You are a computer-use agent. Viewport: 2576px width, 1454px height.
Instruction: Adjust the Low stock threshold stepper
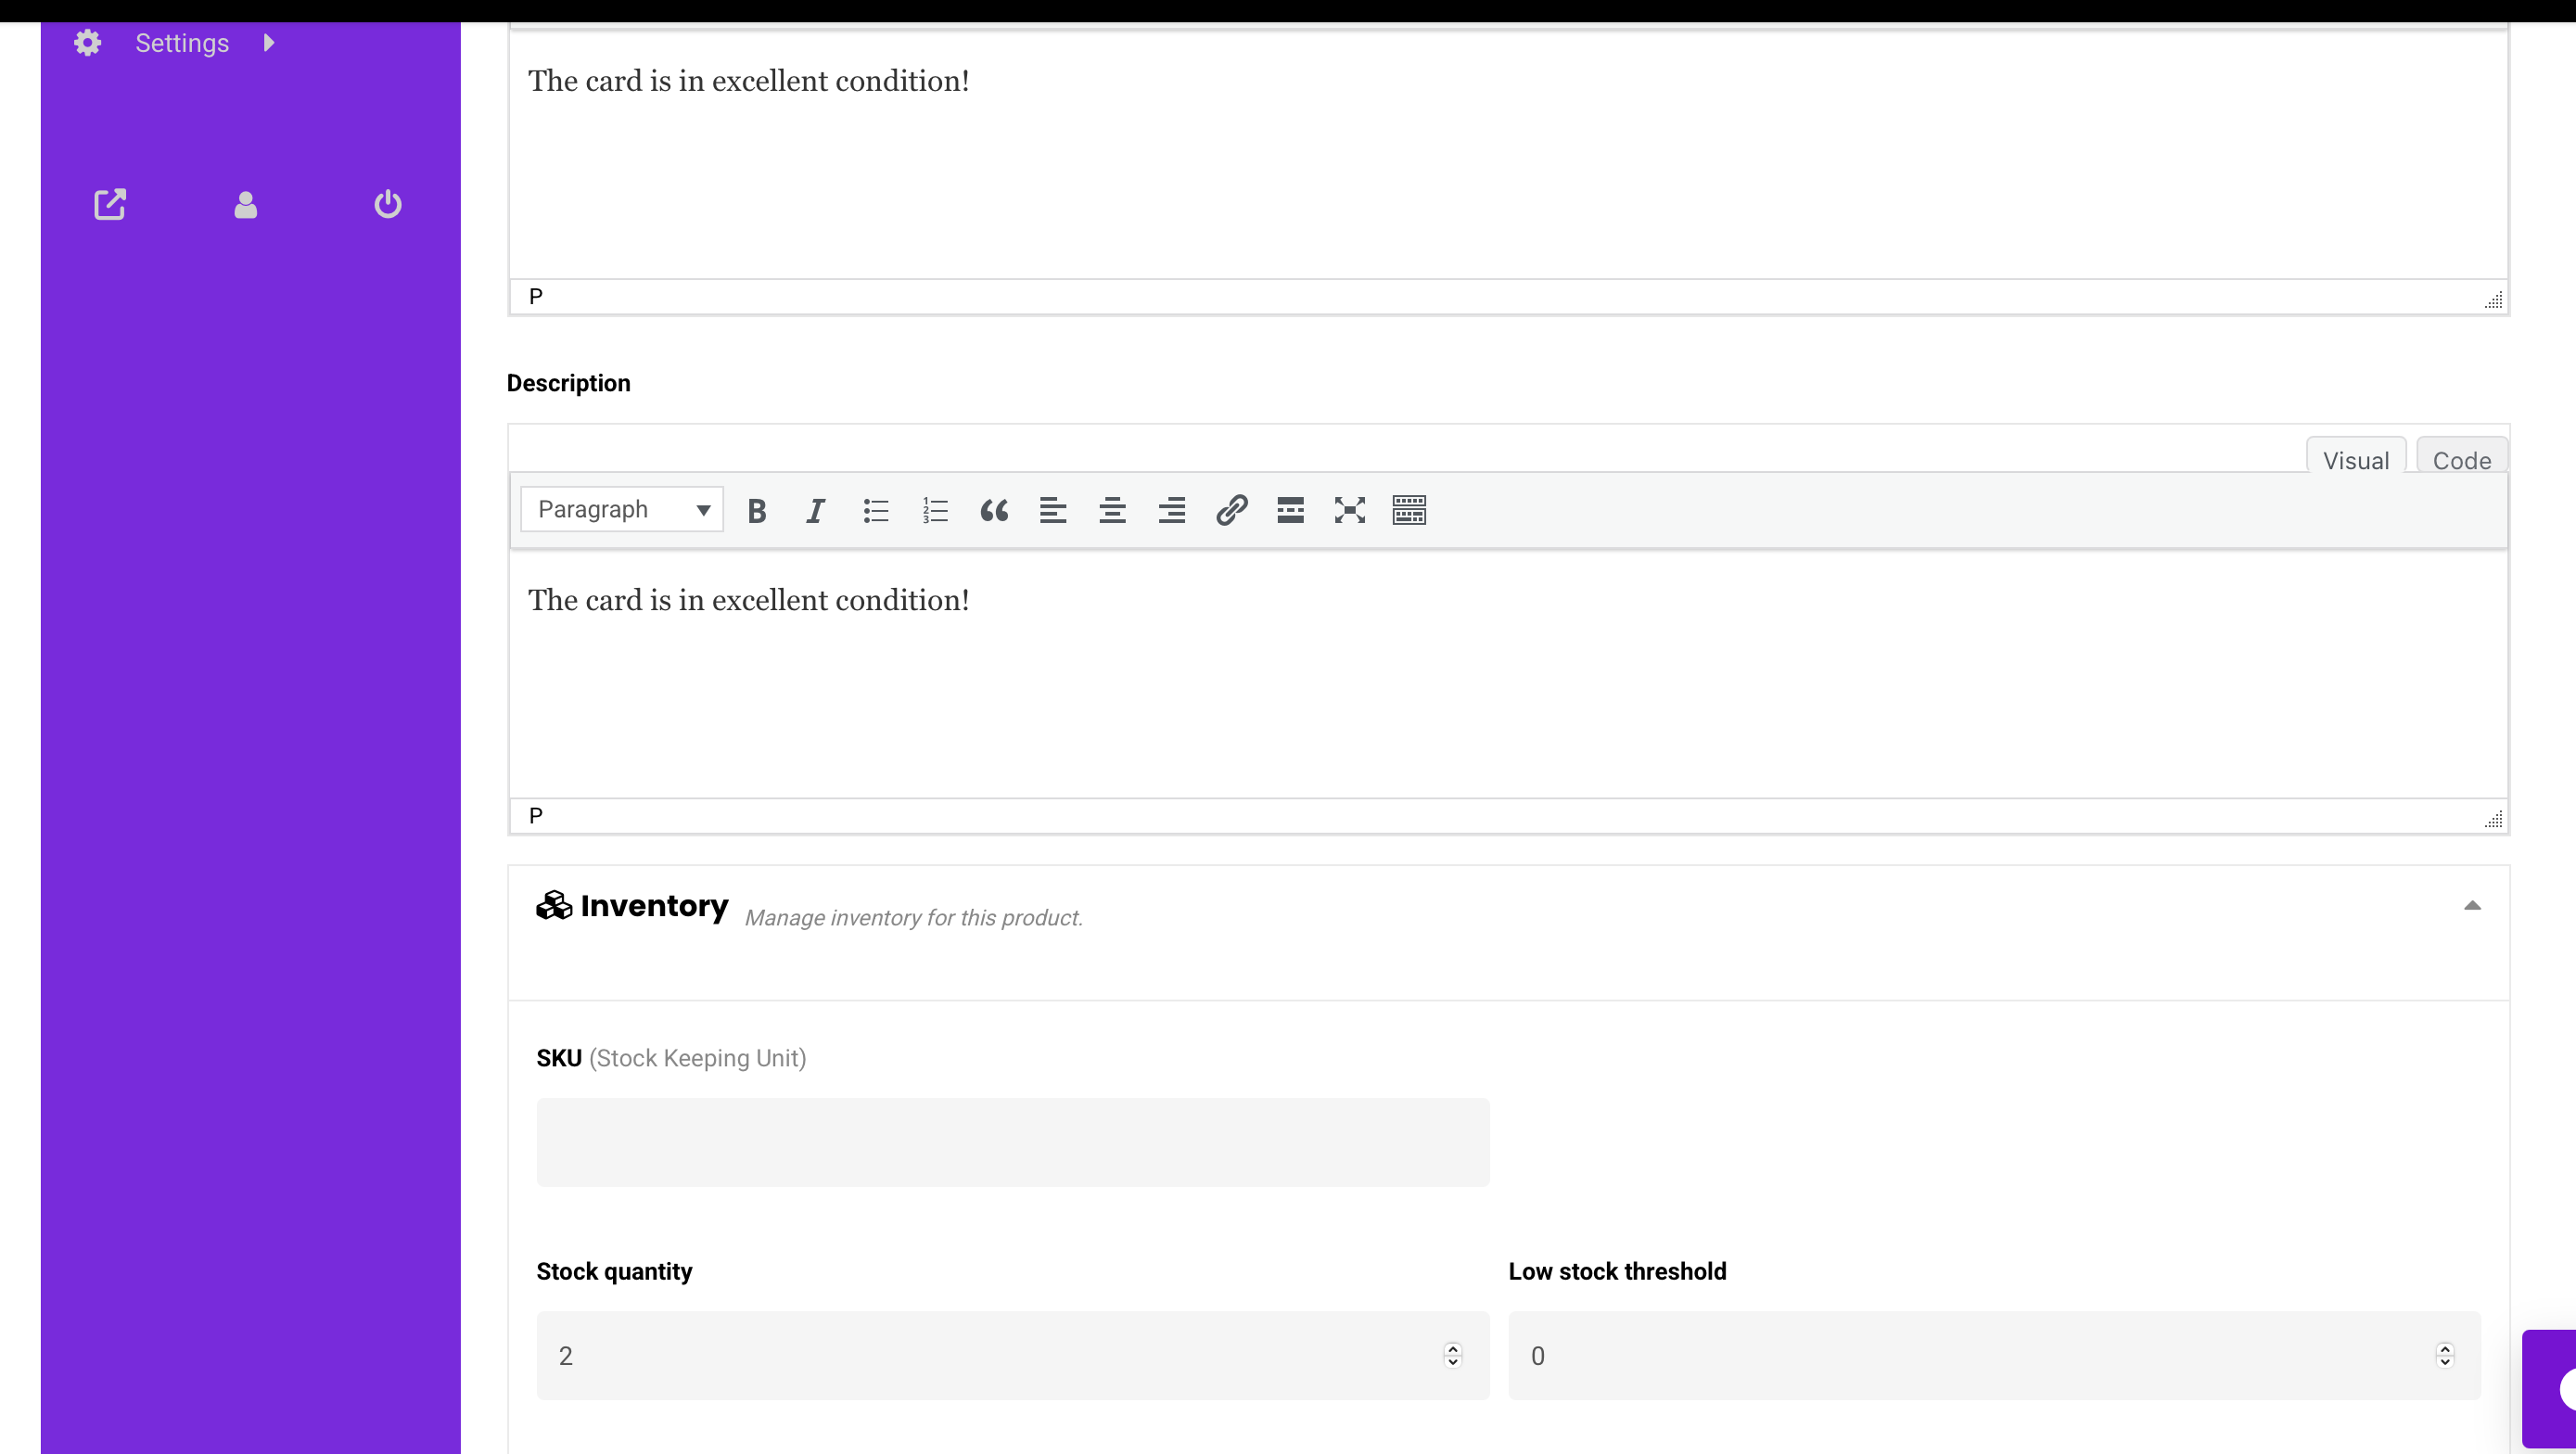click(x=2445, y=1355)
